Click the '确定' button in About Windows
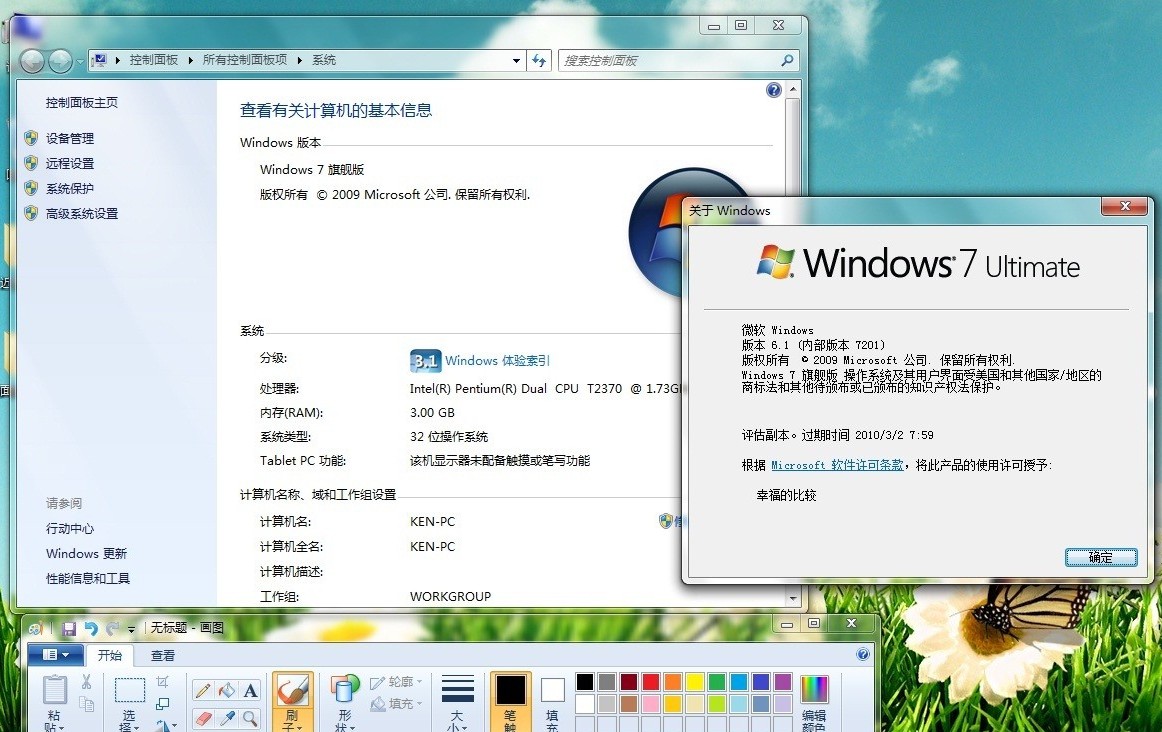This screenshot has height=732, width=1162. coord(1101,557)
